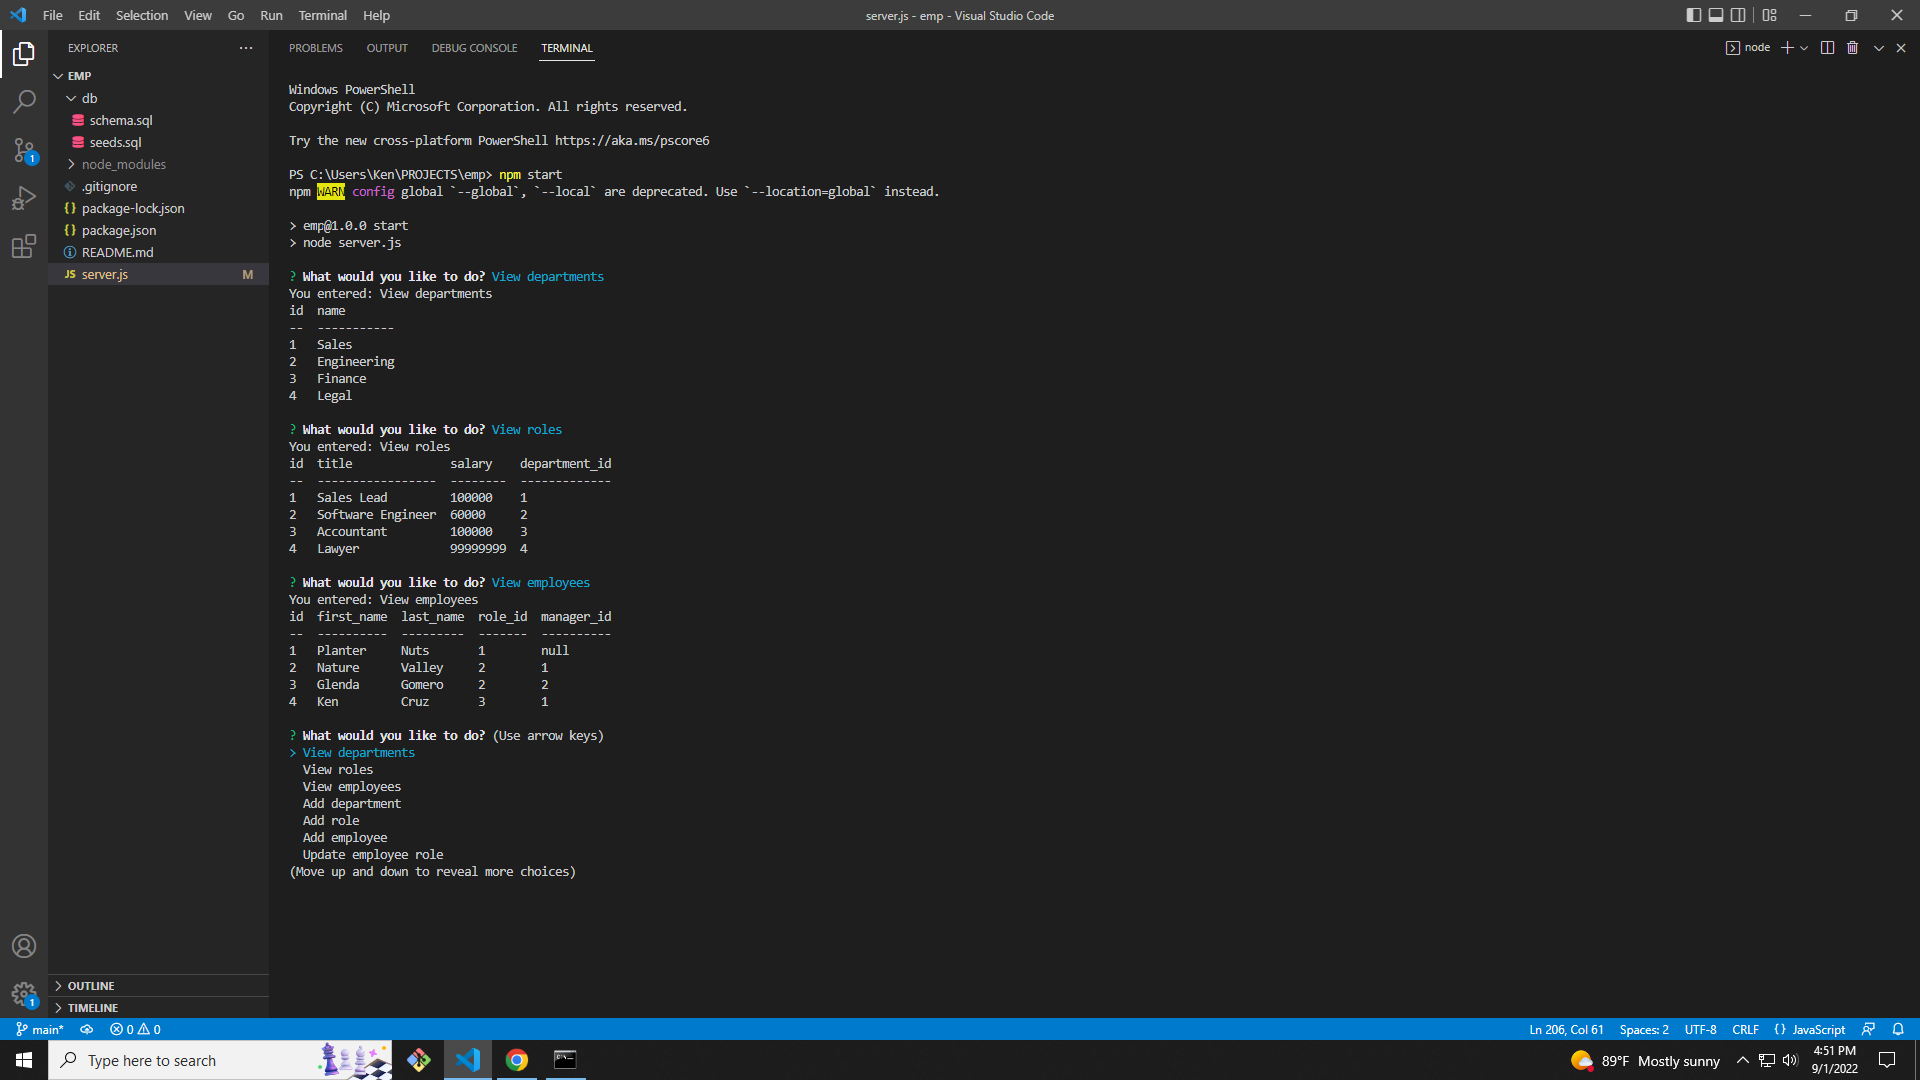Open notifications bell in status bar
This screenshot has width=1920, height=1080.
[x=1898, y=1029]
